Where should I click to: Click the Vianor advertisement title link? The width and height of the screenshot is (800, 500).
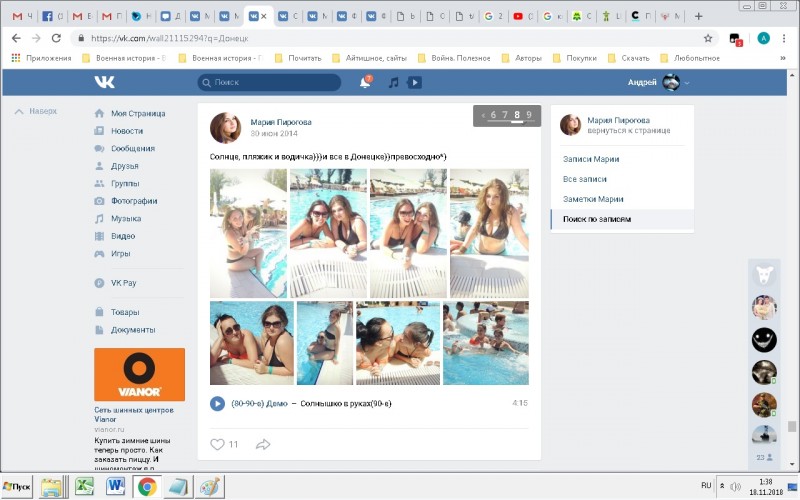pos(134,410)
